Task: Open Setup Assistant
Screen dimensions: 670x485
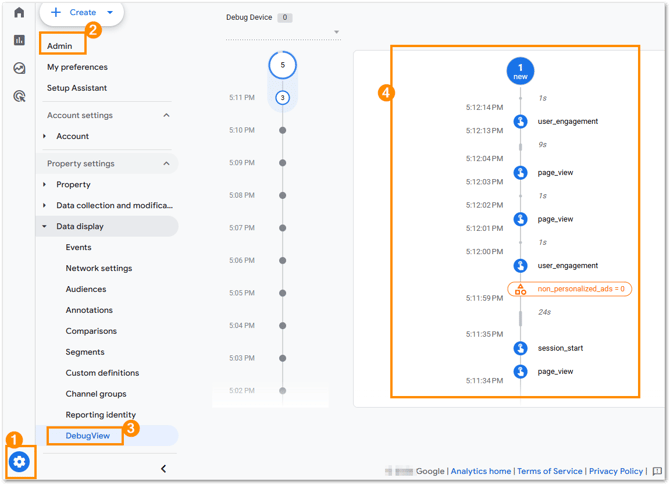Action: click(x=77, y=88)
